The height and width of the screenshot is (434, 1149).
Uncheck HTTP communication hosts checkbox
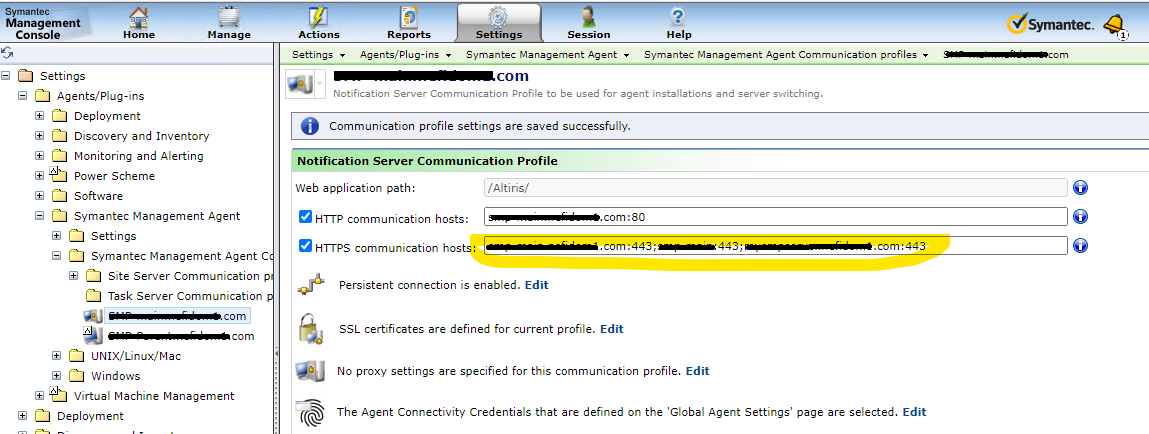click(x=305, y=217)
